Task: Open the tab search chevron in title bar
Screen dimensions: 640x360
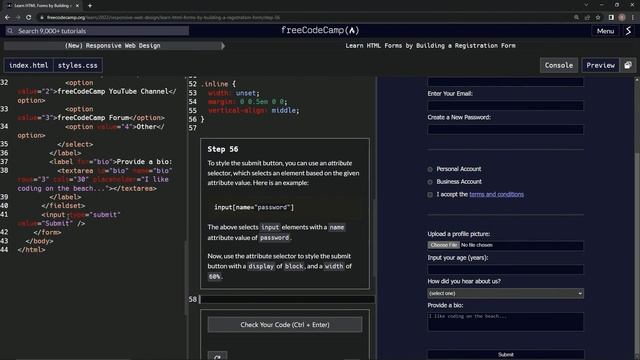Action: [586, 5]
